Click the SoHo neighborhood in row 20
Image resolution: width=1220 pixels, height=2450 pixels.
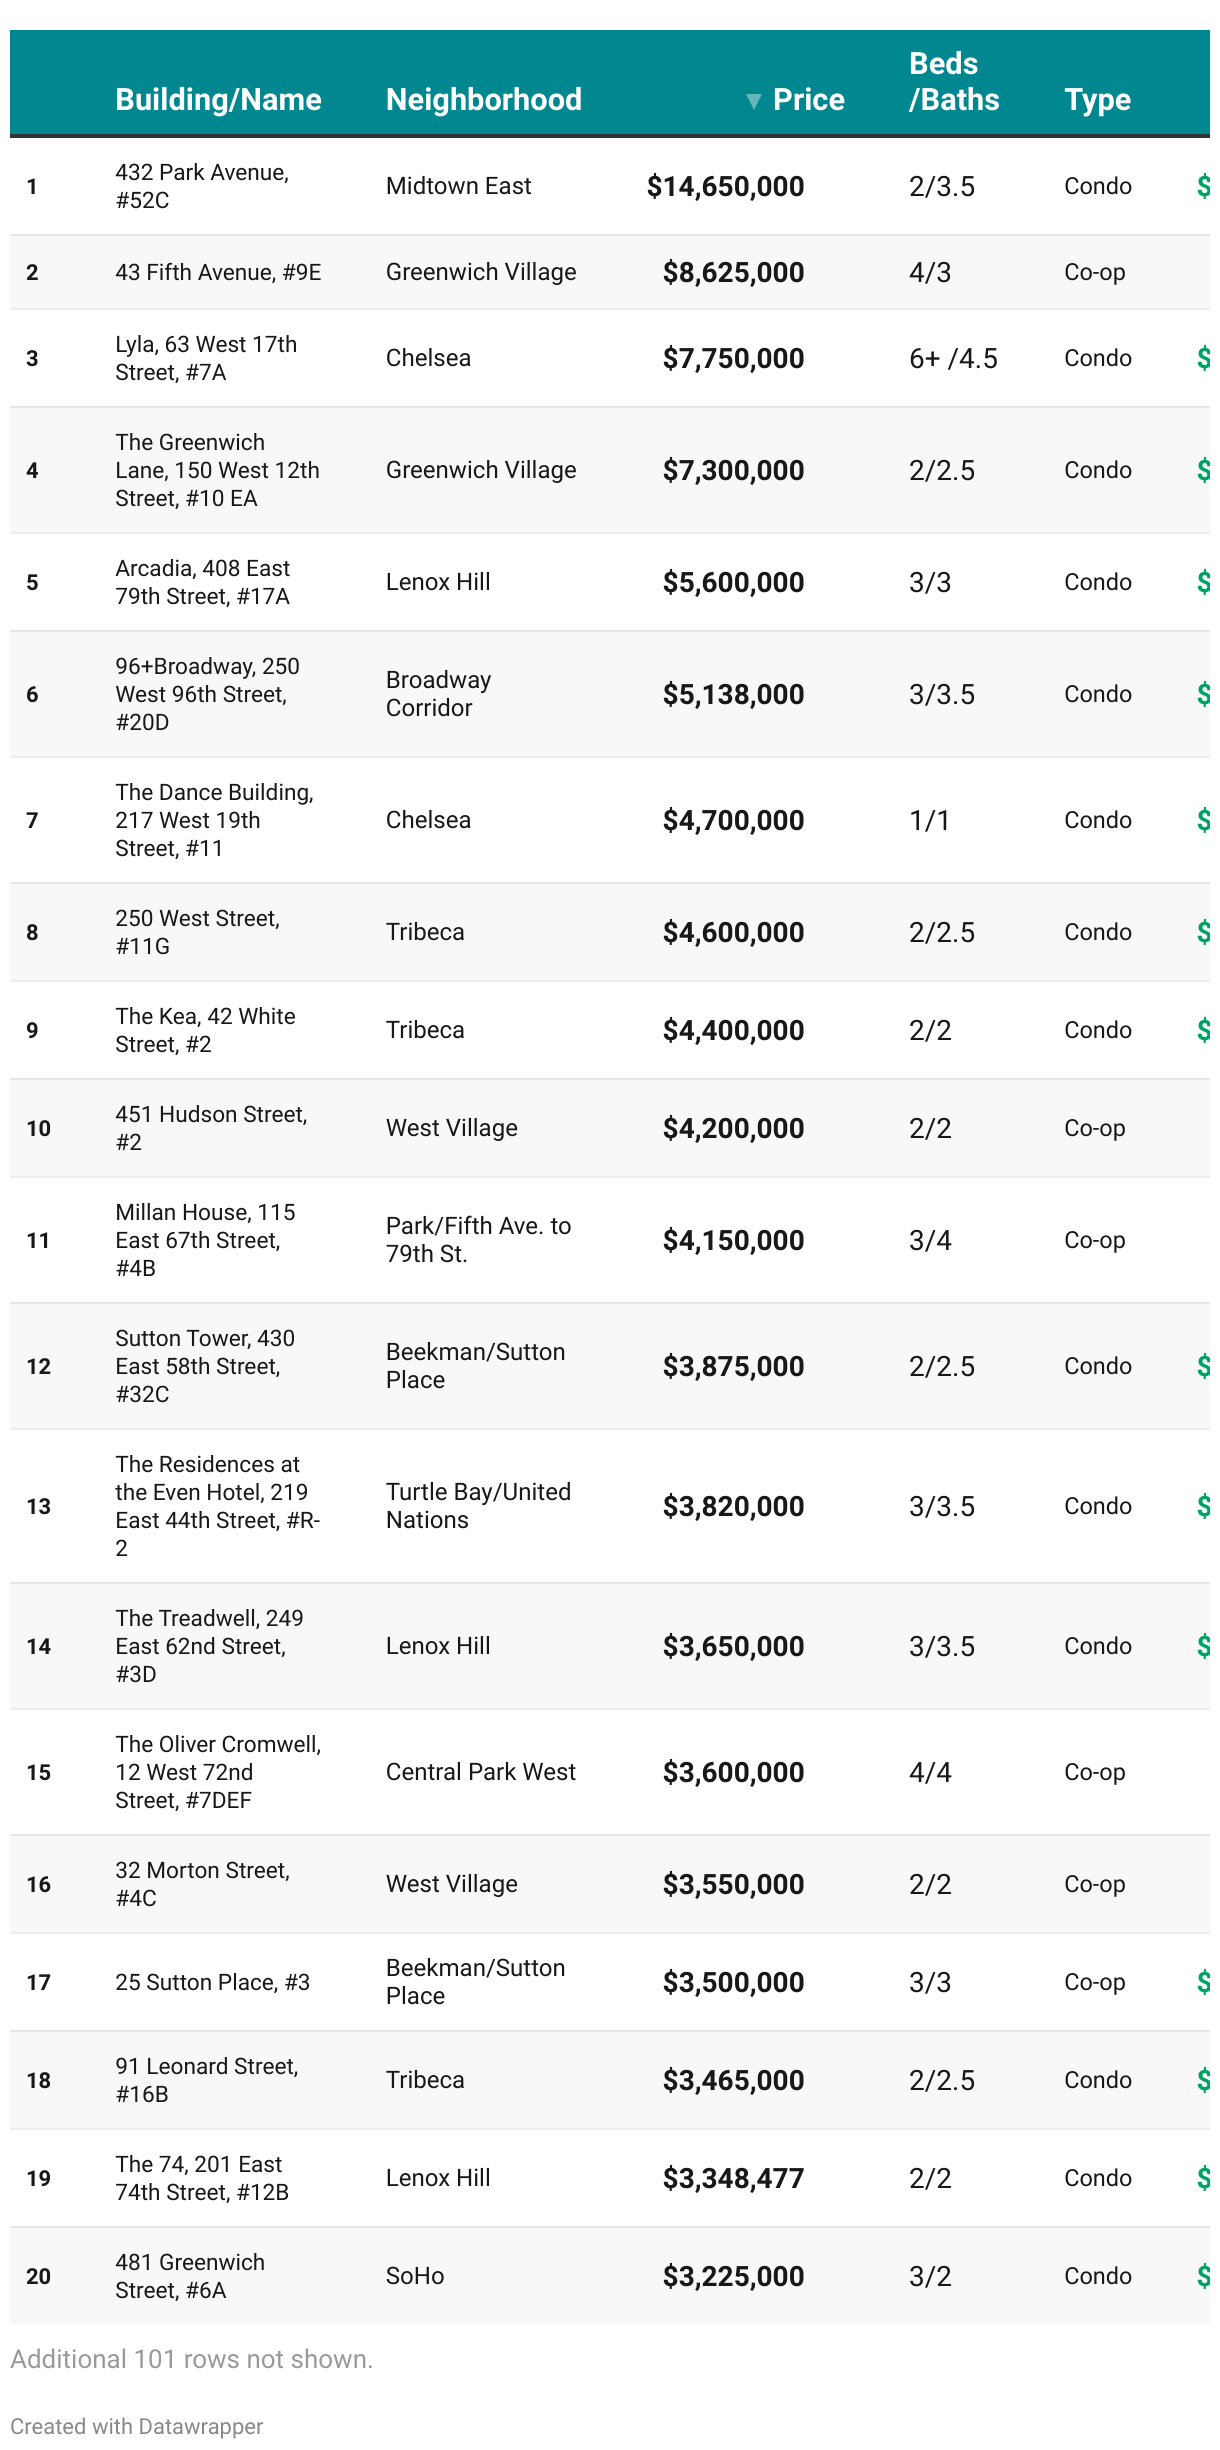(415, 2276)
